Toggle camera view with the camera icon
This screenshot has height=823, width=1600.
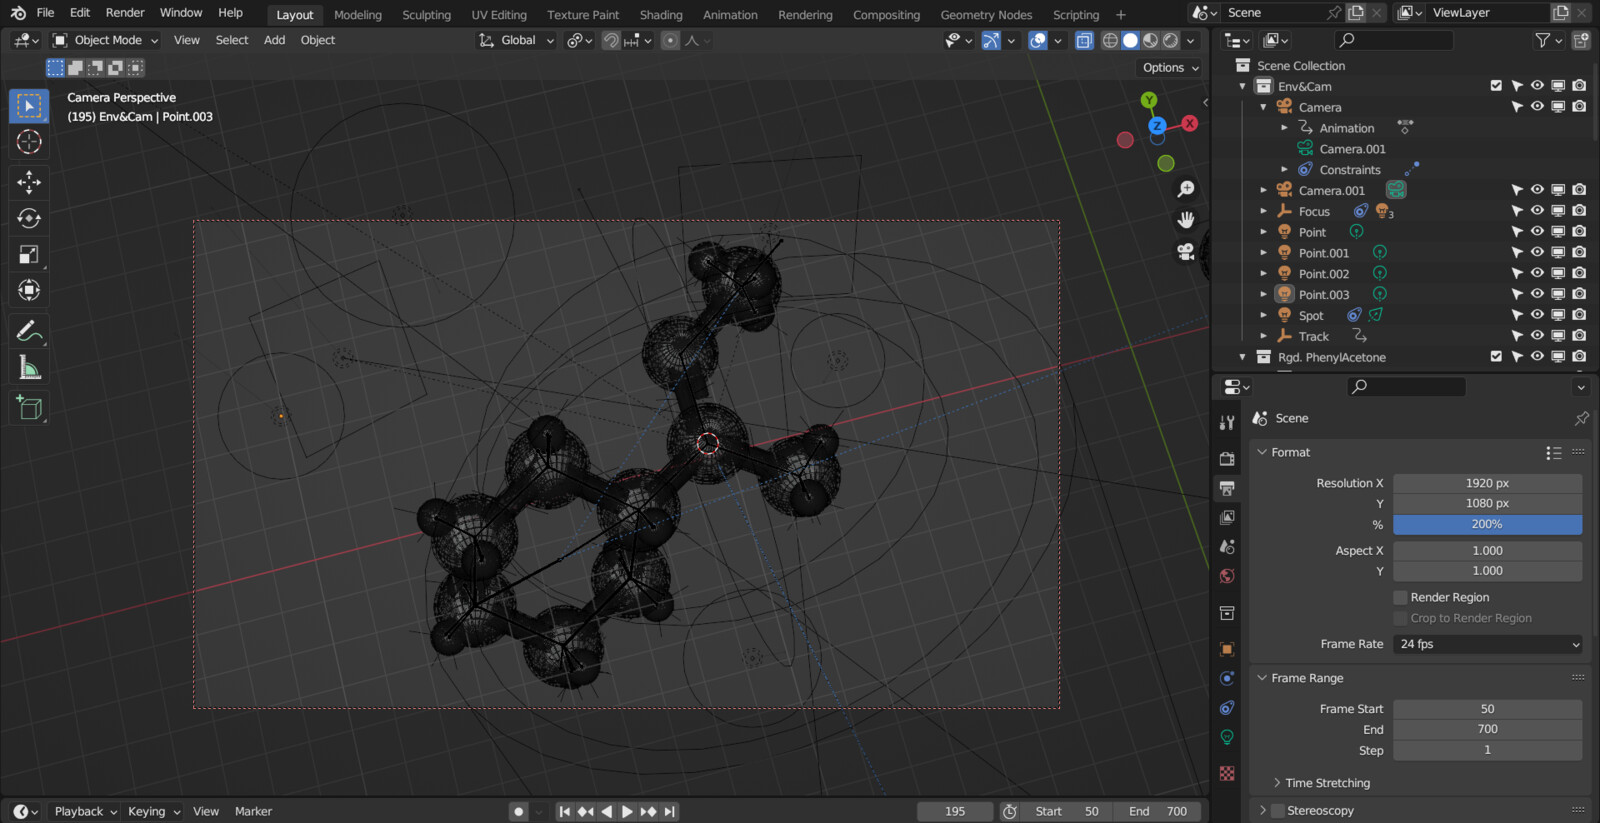[1186, 252]
